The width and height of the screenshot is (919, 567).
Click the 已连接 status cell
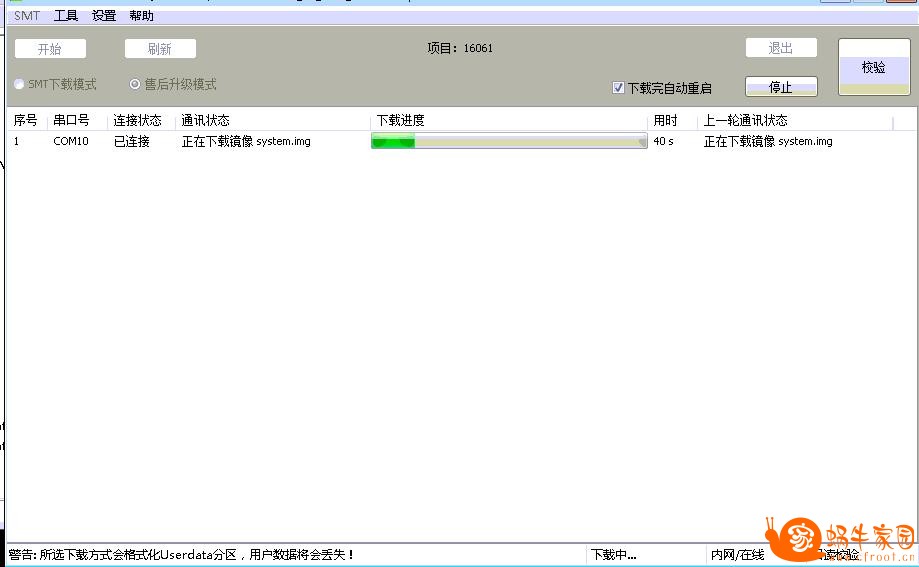point(132,141)
